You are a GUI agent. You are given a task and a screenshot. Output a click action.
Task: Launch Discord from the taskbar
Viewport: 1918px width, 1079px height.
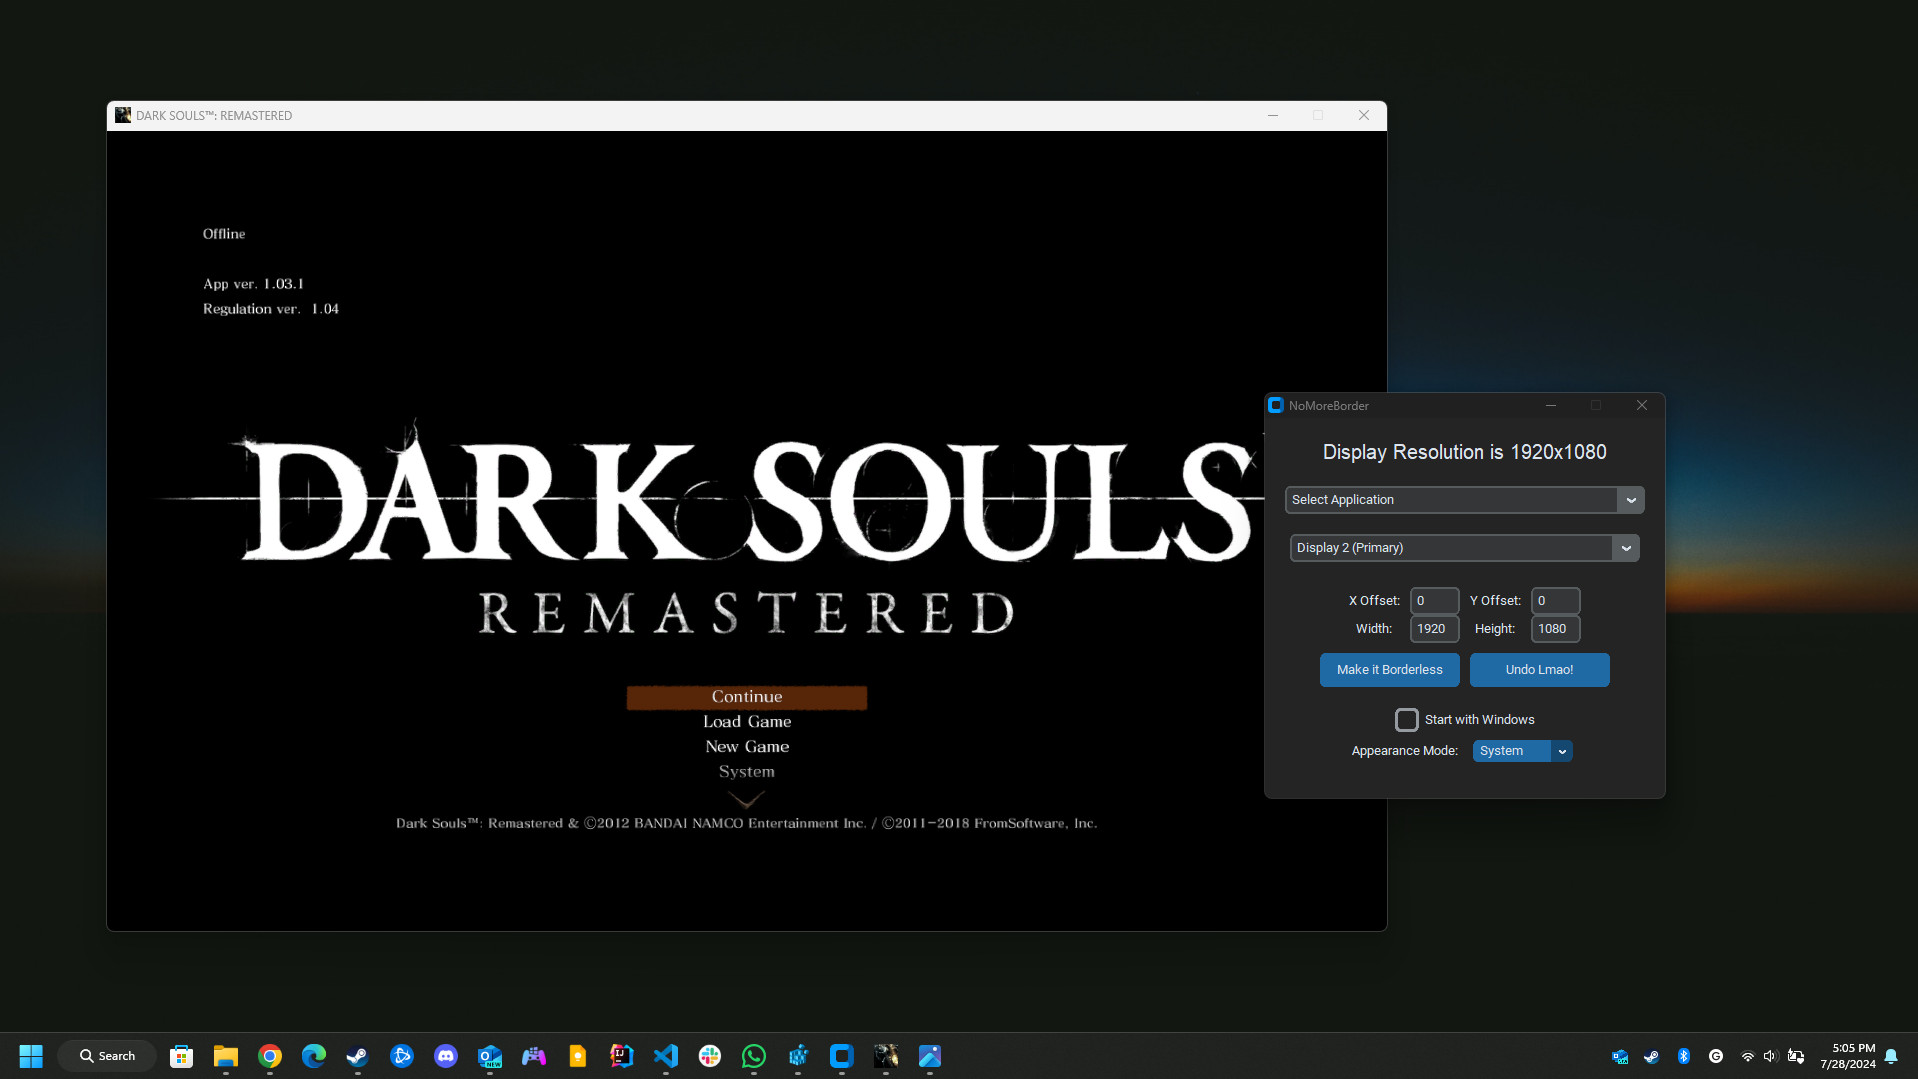(x=446, y=1056)
